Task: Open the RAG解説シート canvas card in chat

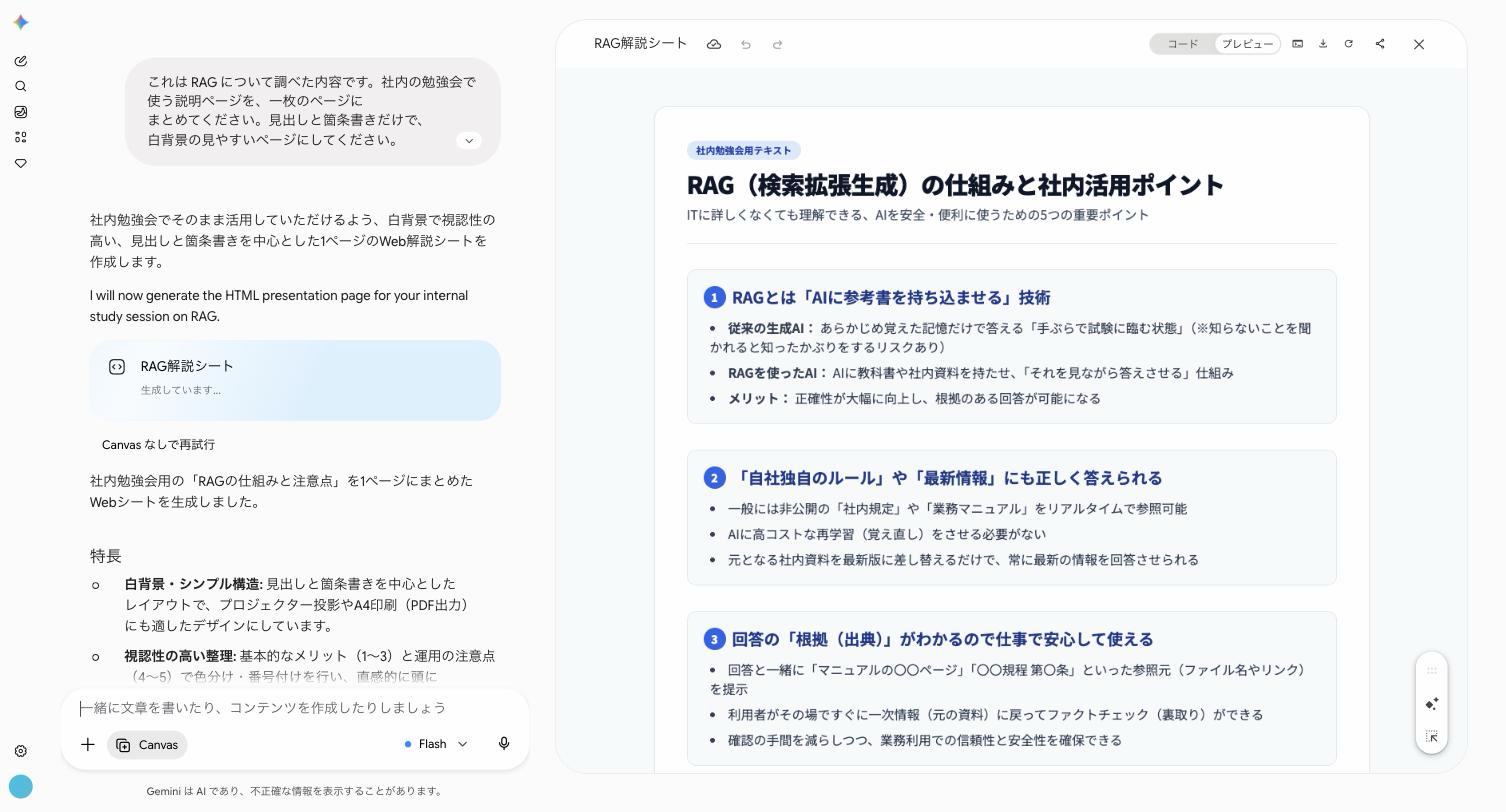Action: click(295, 380)
